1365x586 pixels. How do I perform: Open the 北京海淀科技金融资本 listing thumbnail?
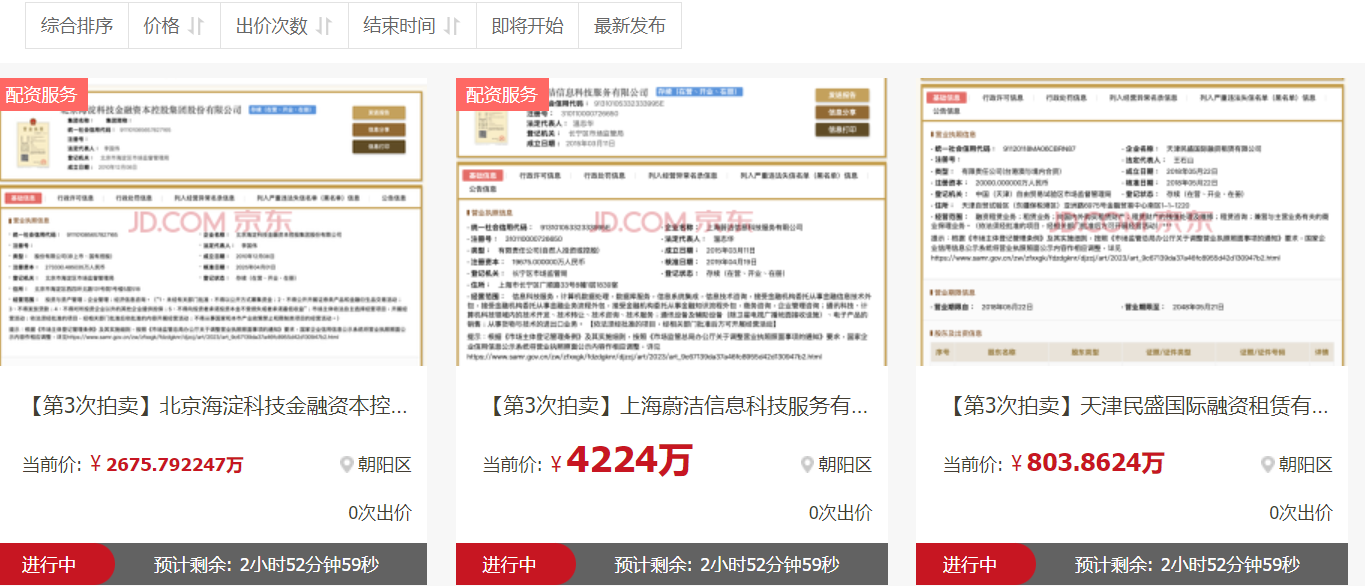(x=213, y=222)
